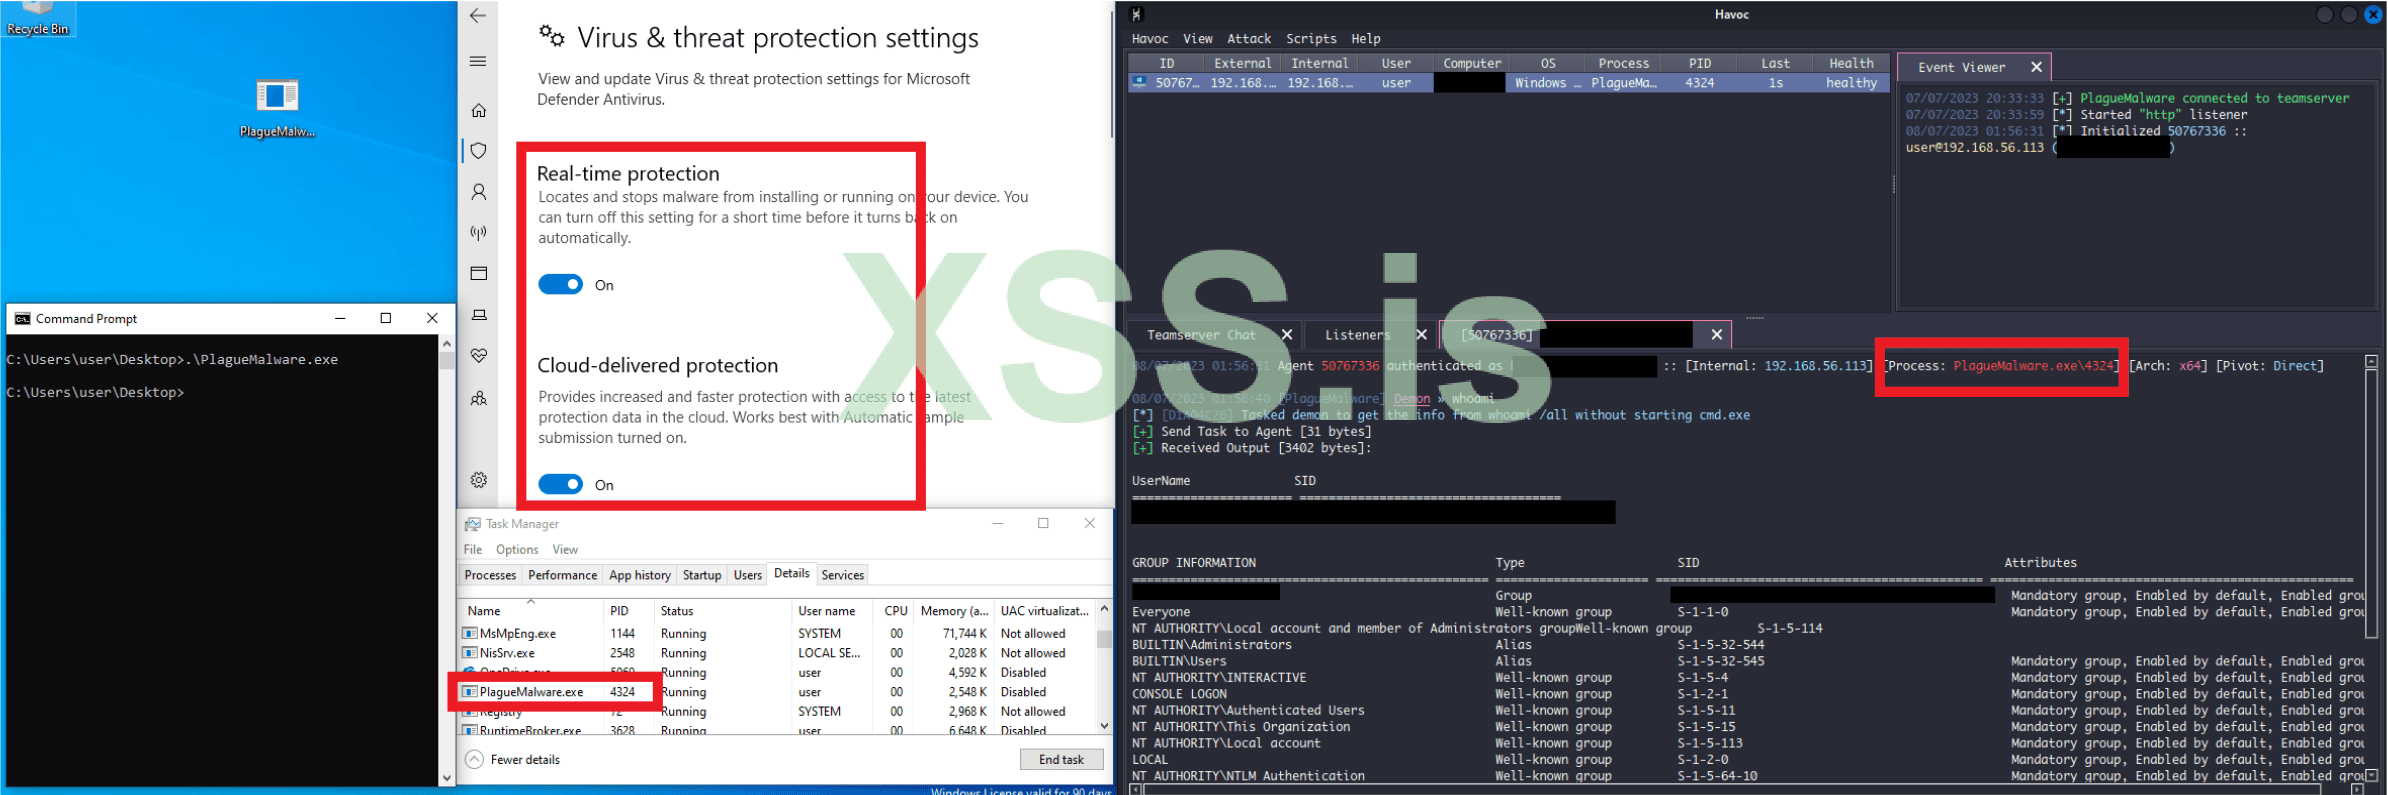Click the Havoc console scrollbar up arrow
This screenshot has width=2388, height=795.
click(x=2371, y=361)
